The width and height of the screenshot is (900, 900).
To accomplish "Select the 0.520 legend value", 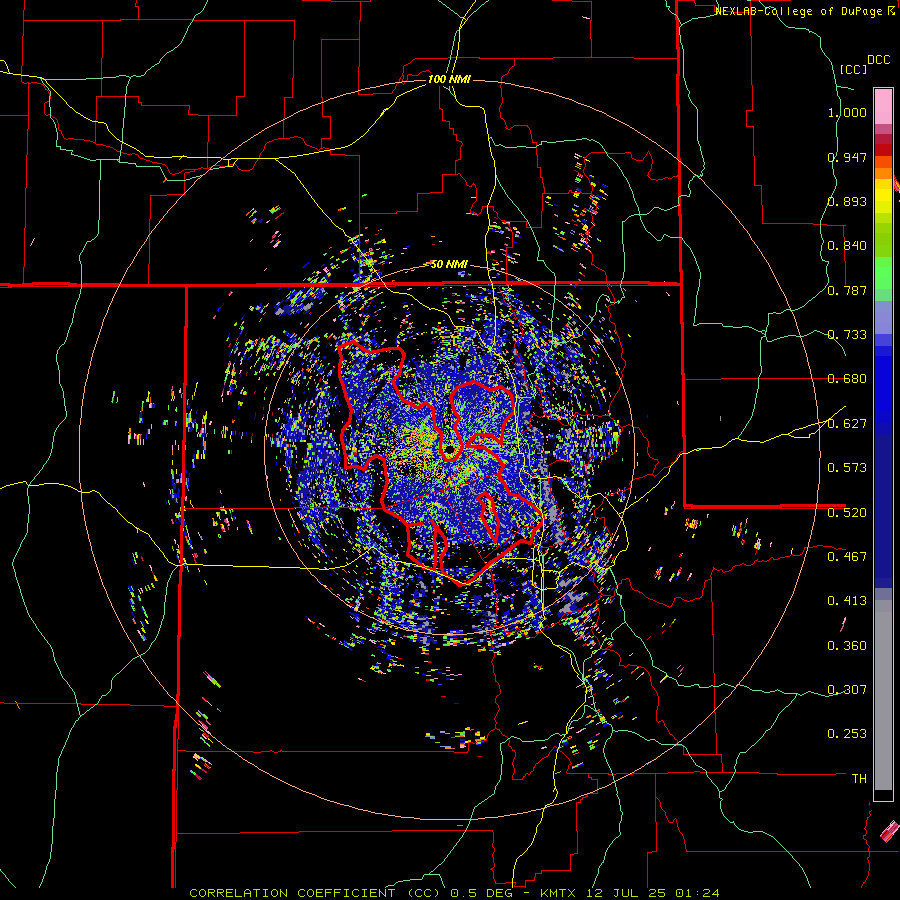I will pyautogui.click(x=847, y=513).
